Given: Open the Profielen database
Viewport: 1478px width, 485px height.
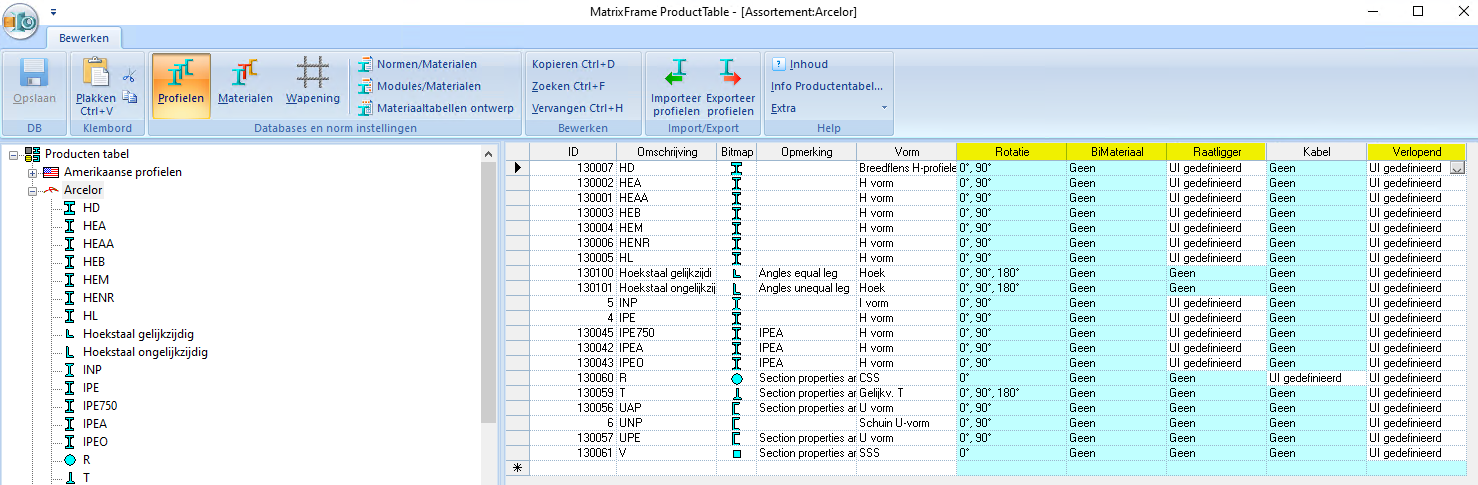Looking at the screenshot, I should point(181,85).
